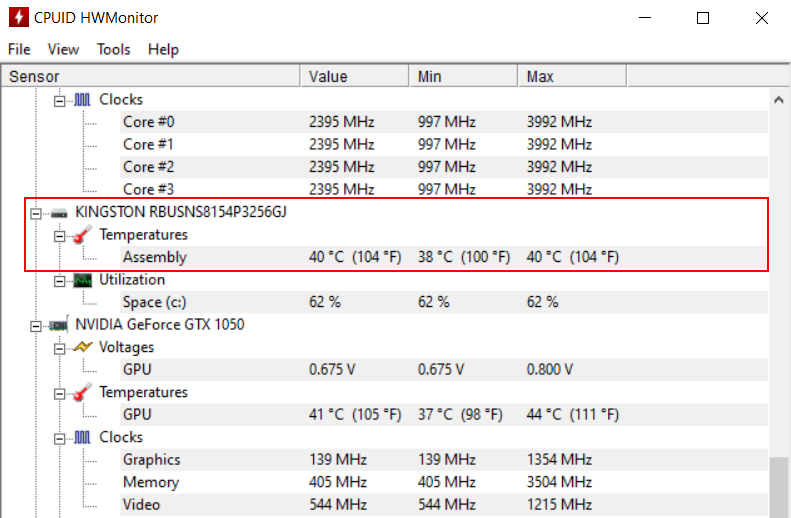Select the Core #3 row
Image resolution: width=791 pixels, height=518 pixels.
[x=444, y=189]
